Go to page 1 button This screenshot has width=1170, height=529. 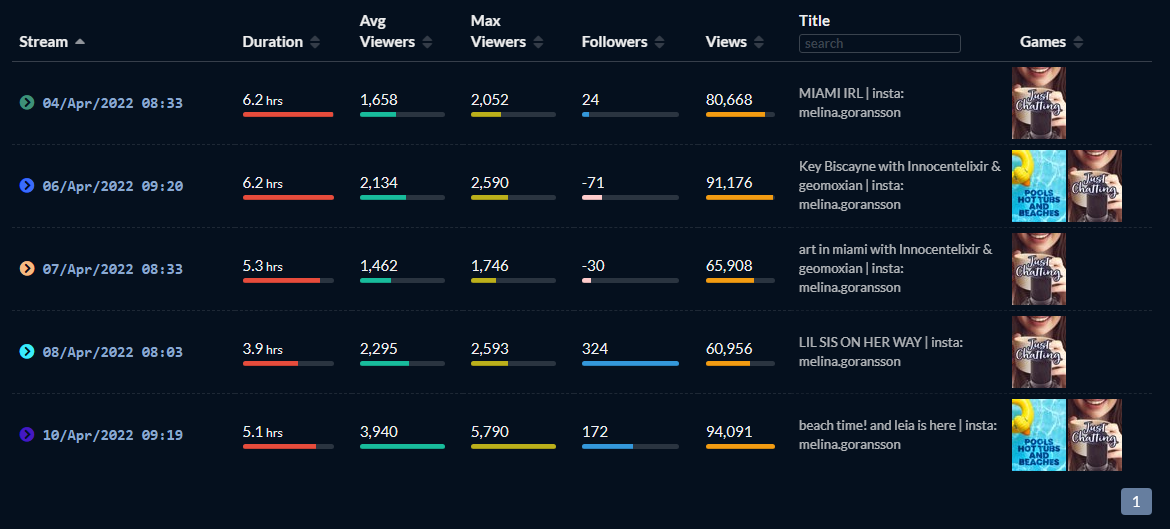click(x=1136, y=501)
